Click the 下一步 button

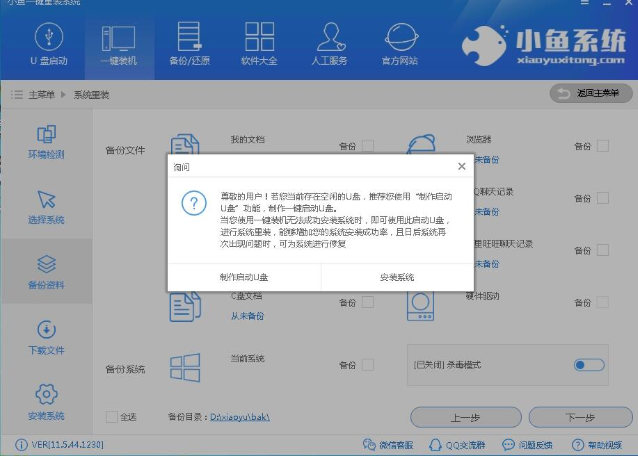pos(581,417)
